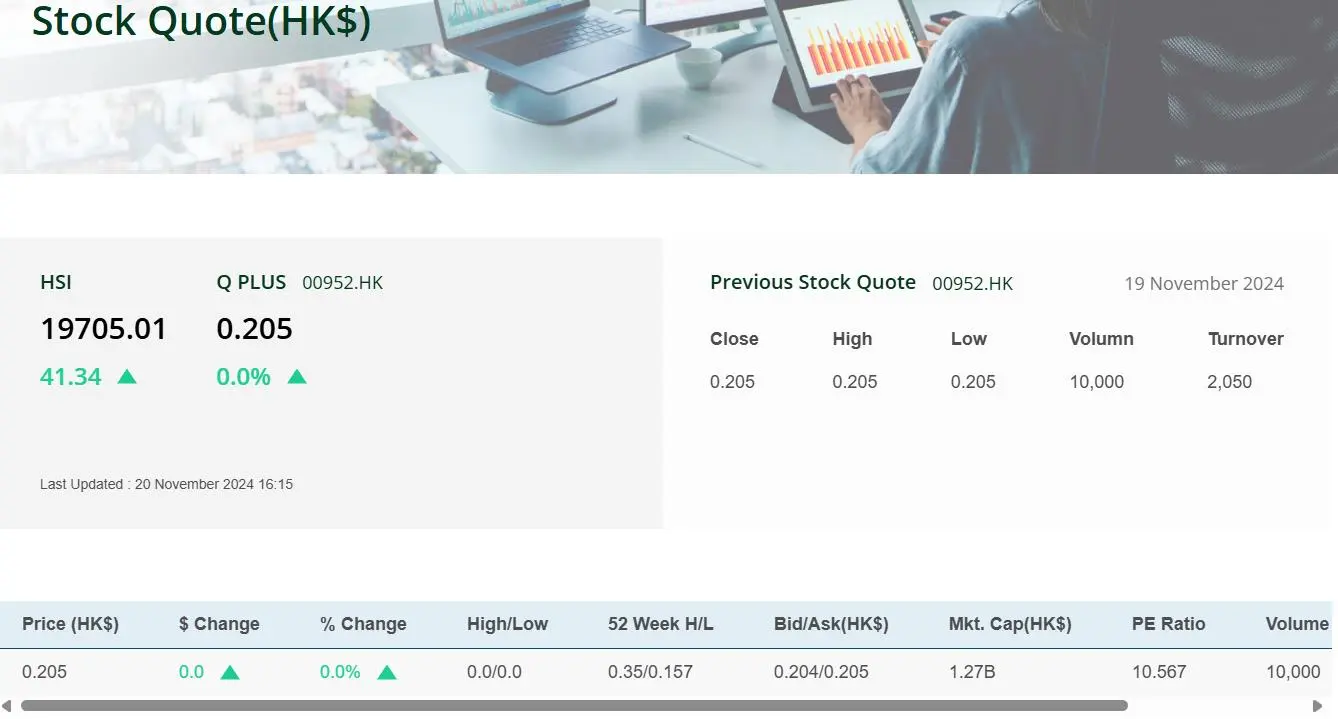Viewport: 1338px width, 719px height.
Task: Click the Mkt. Cap cell 1.27B
Action: [x=972, y=672]
